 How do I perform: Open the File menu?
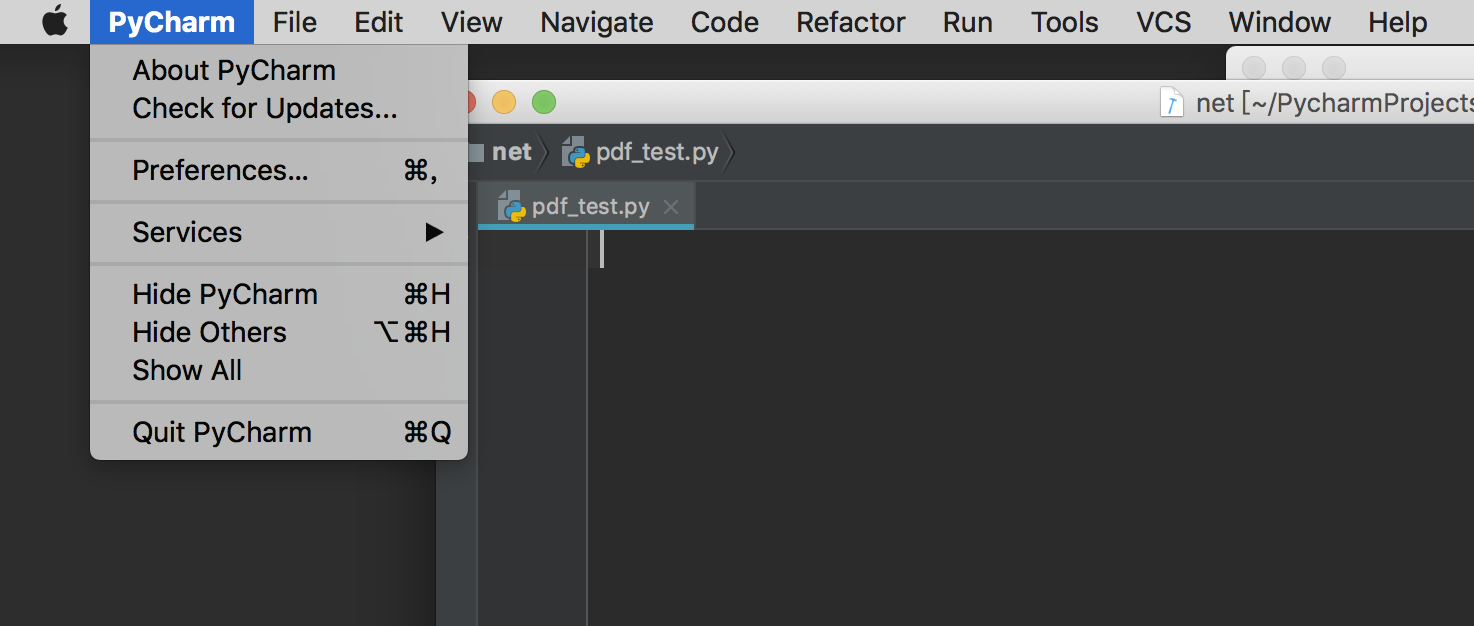pos(294,22)
